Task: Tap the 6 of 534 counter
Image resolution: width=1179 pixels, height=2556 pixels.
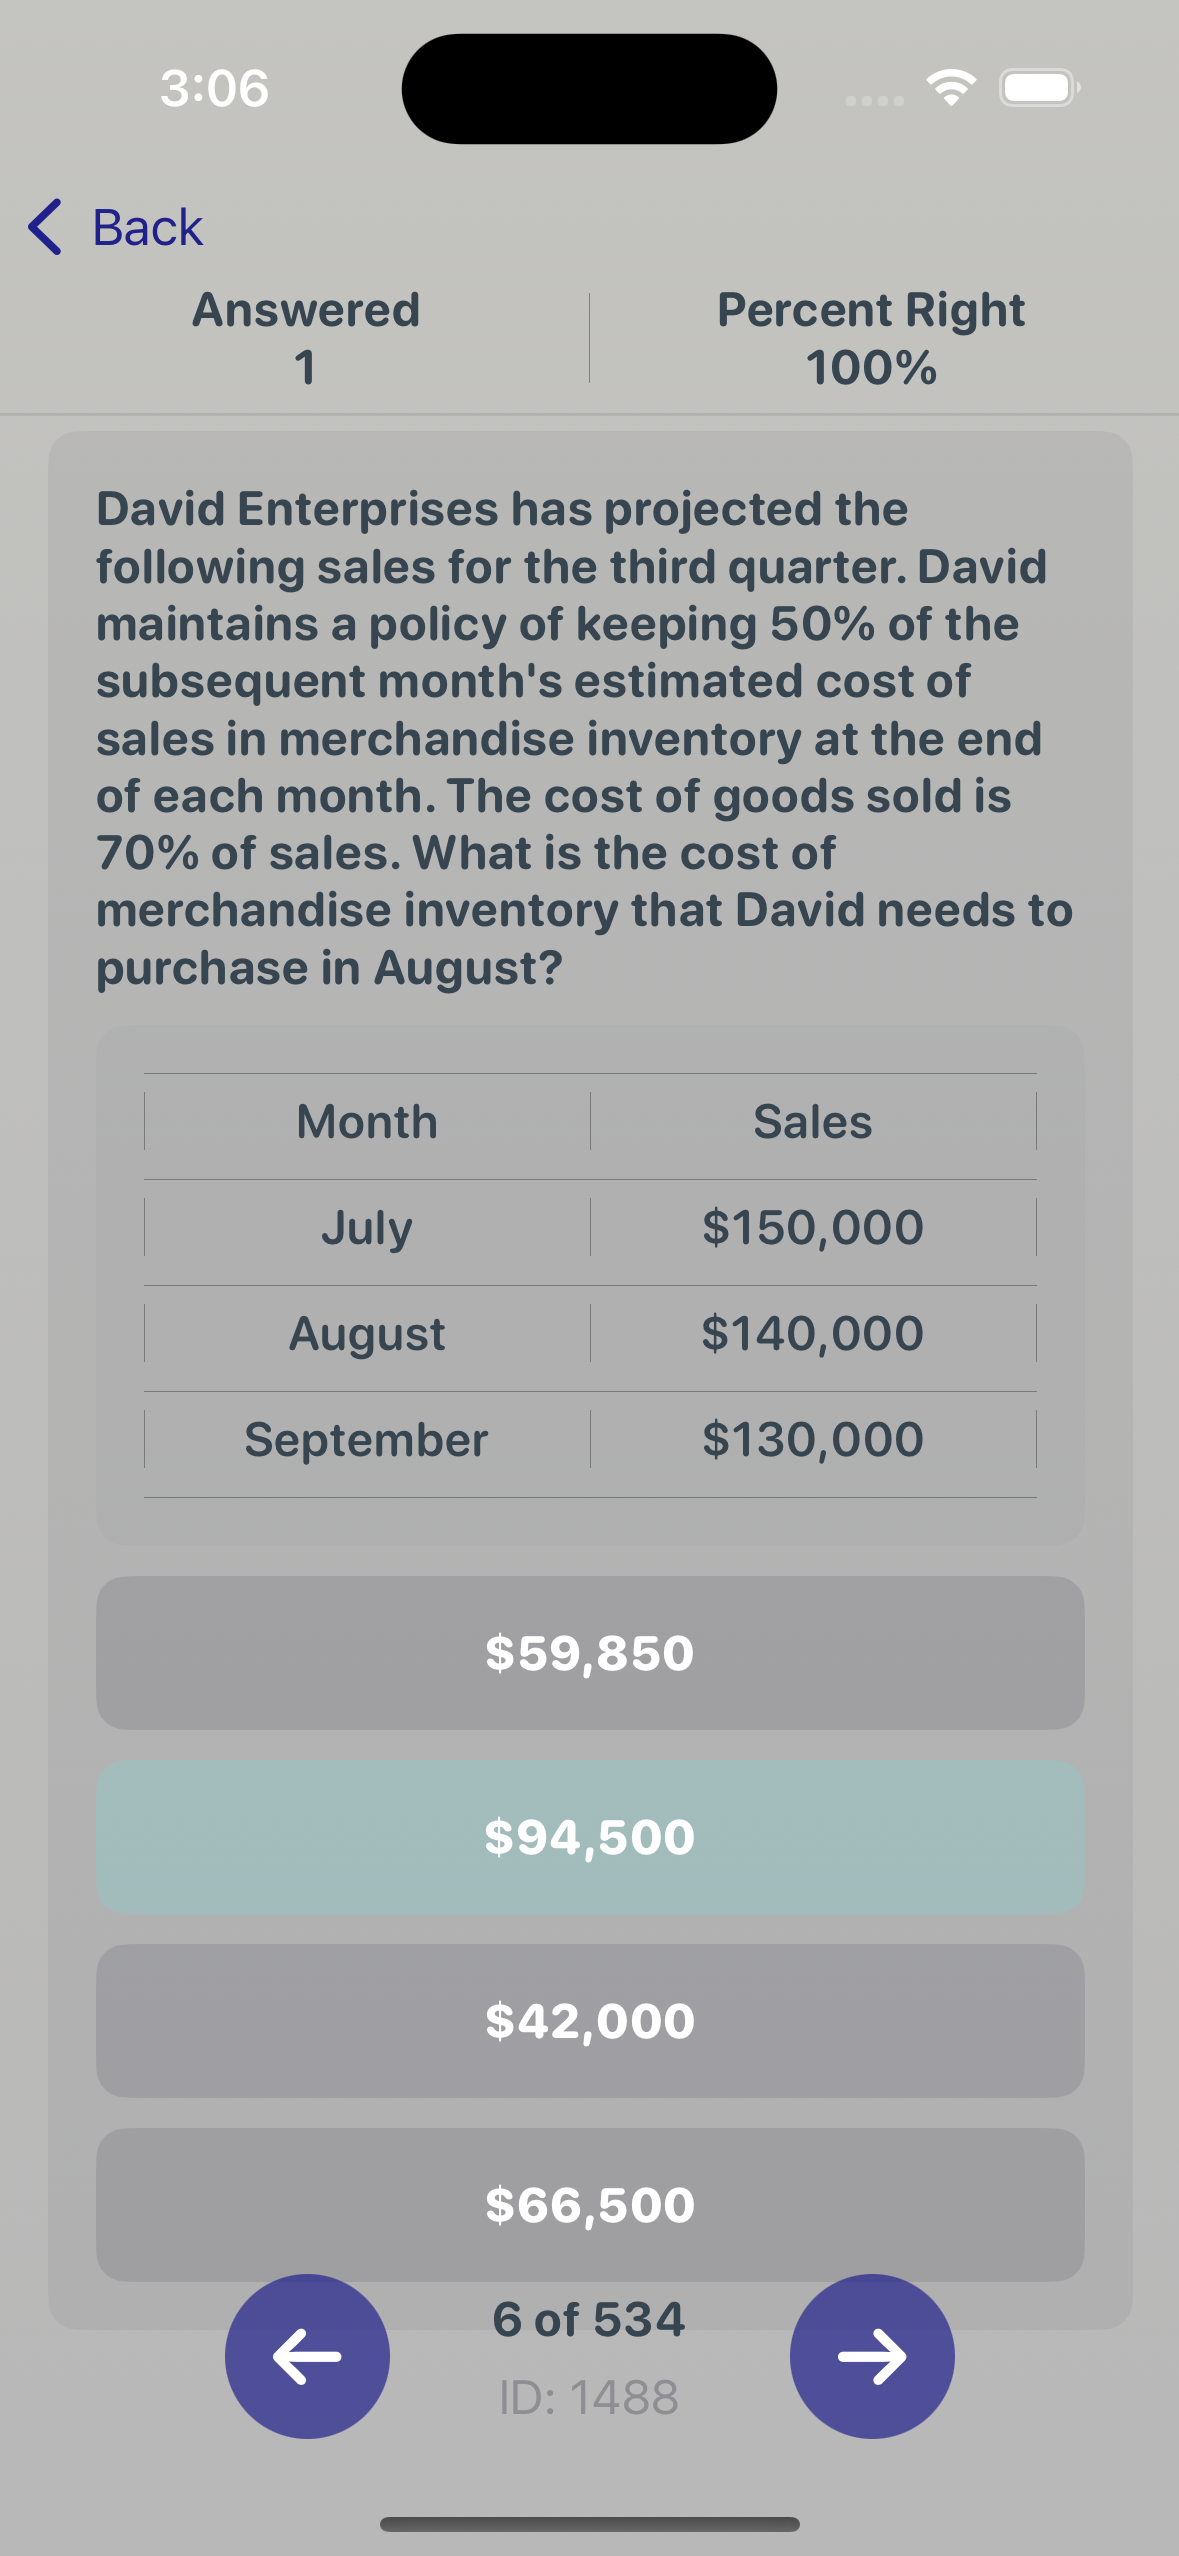Action: [x=589, y=2319]
